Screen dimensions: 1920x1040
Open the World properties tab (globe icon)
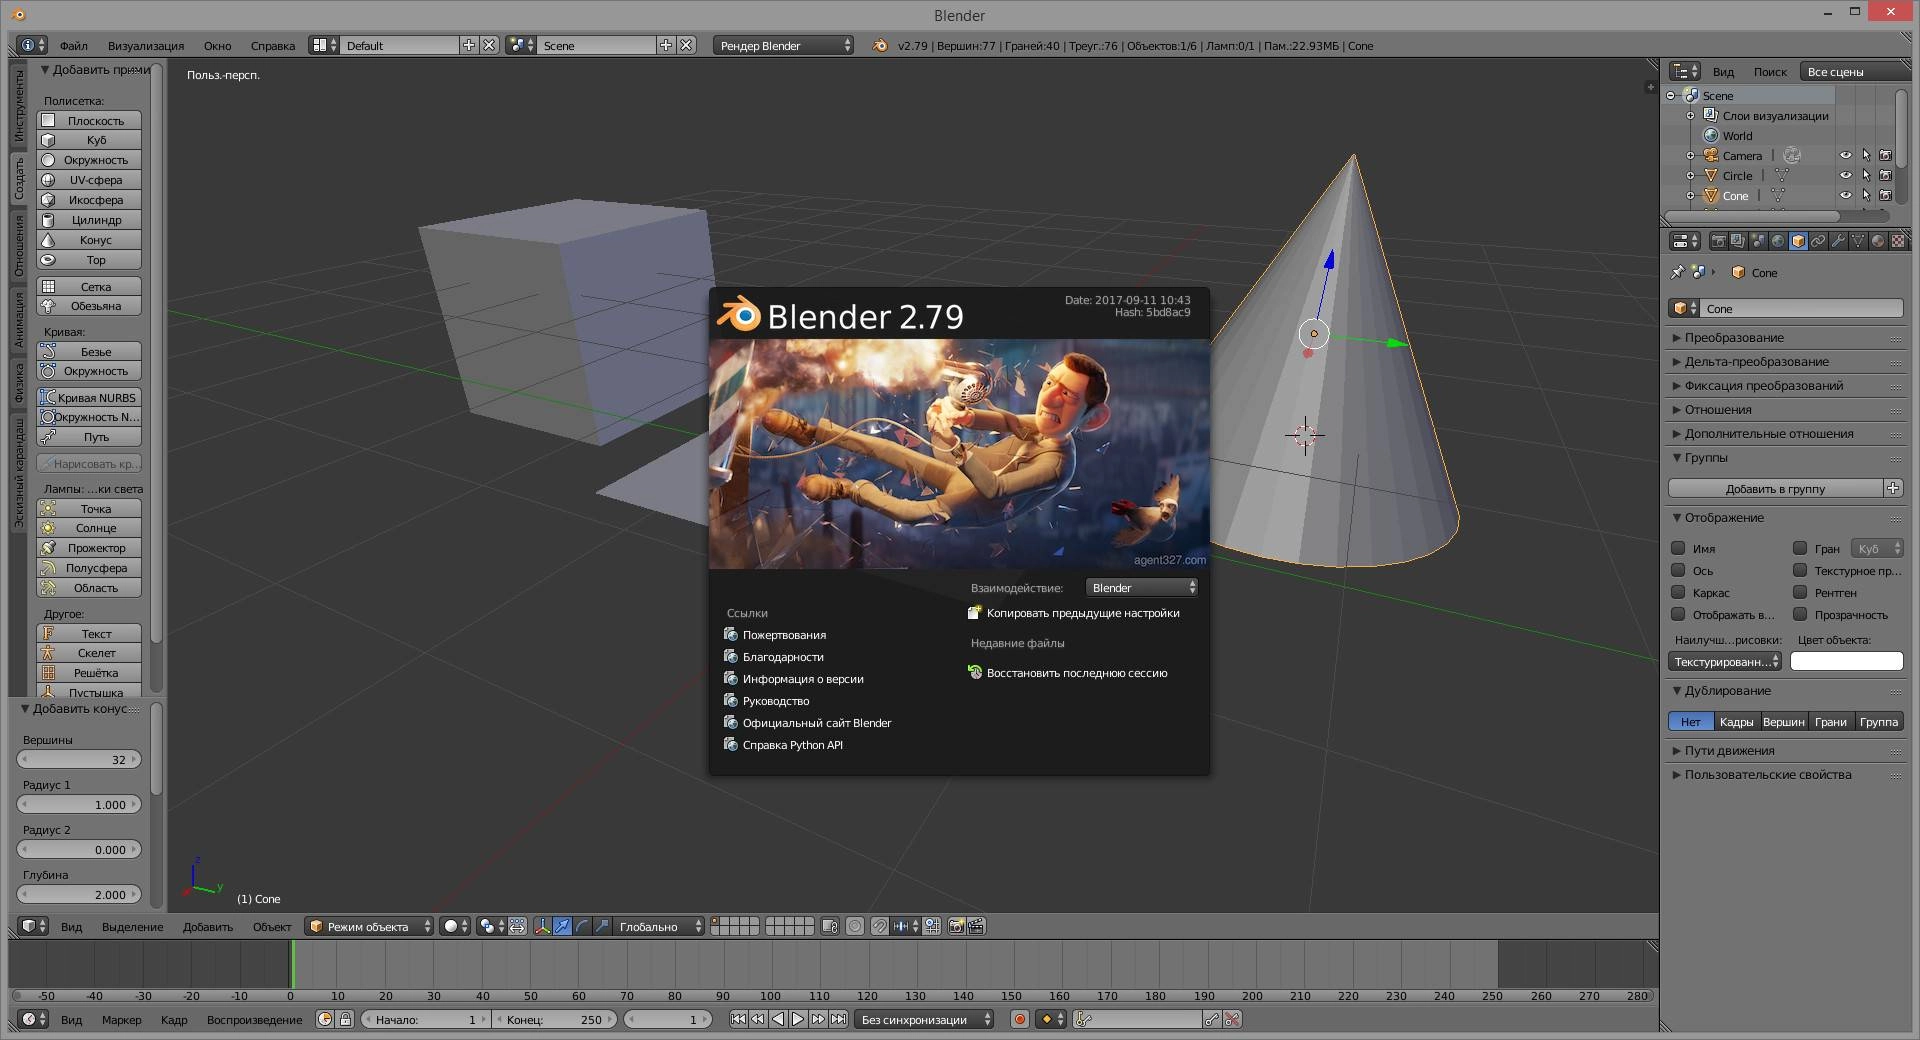point(1778,241)
